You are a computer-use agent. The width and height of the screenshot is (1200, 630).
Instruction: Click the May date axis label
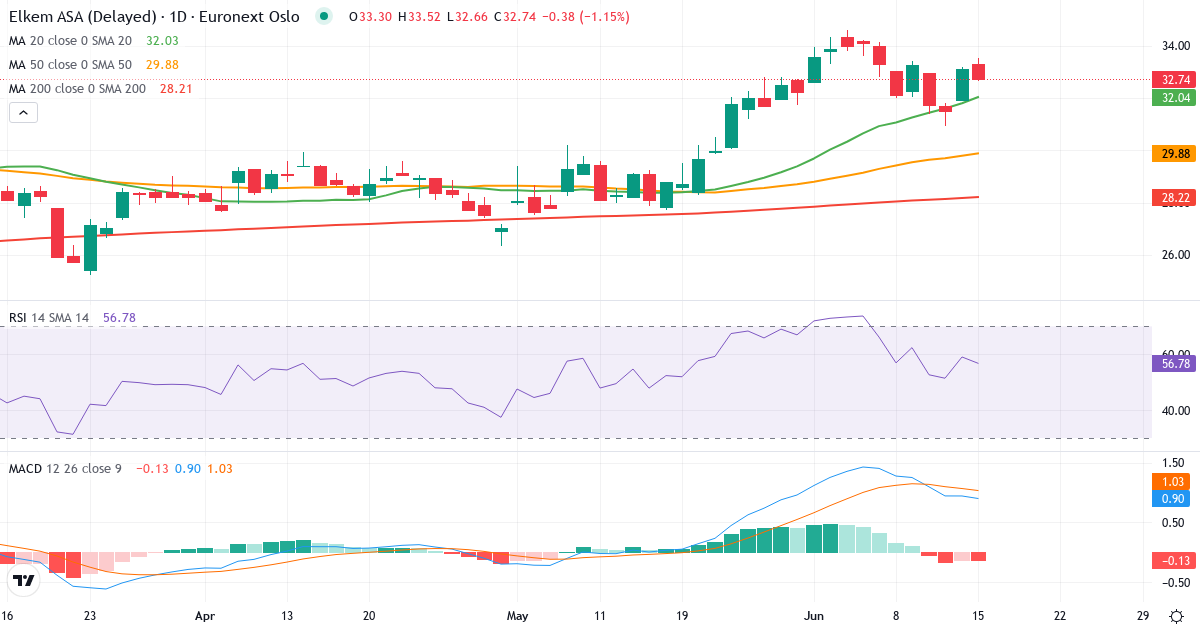click(x=517, y=616)
